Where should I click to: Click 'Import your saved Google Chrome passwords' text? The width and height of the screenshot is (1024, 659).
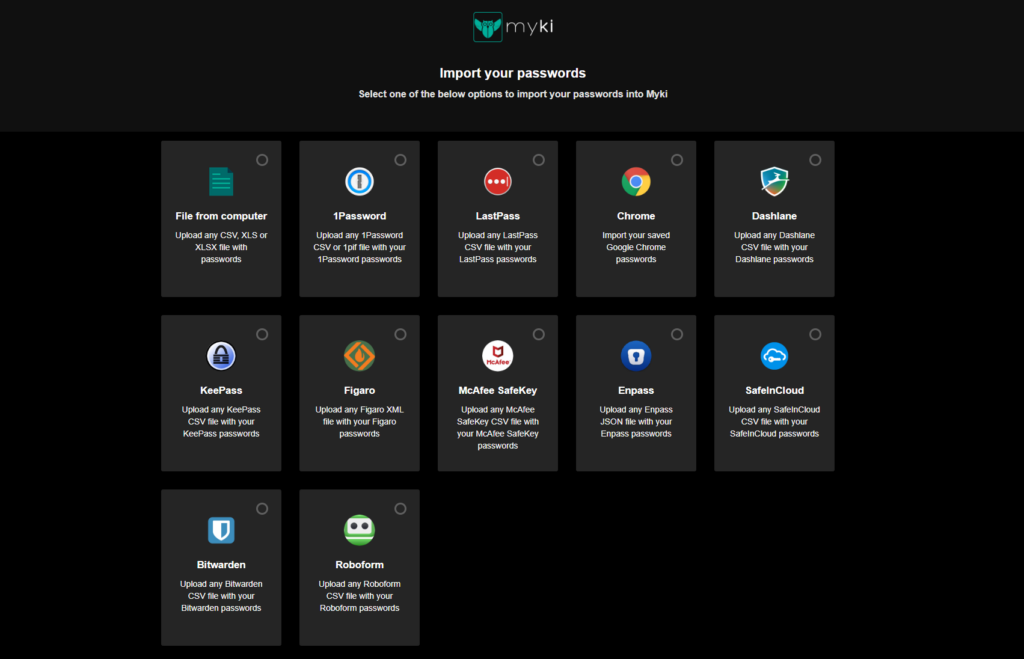click(636, 248)
